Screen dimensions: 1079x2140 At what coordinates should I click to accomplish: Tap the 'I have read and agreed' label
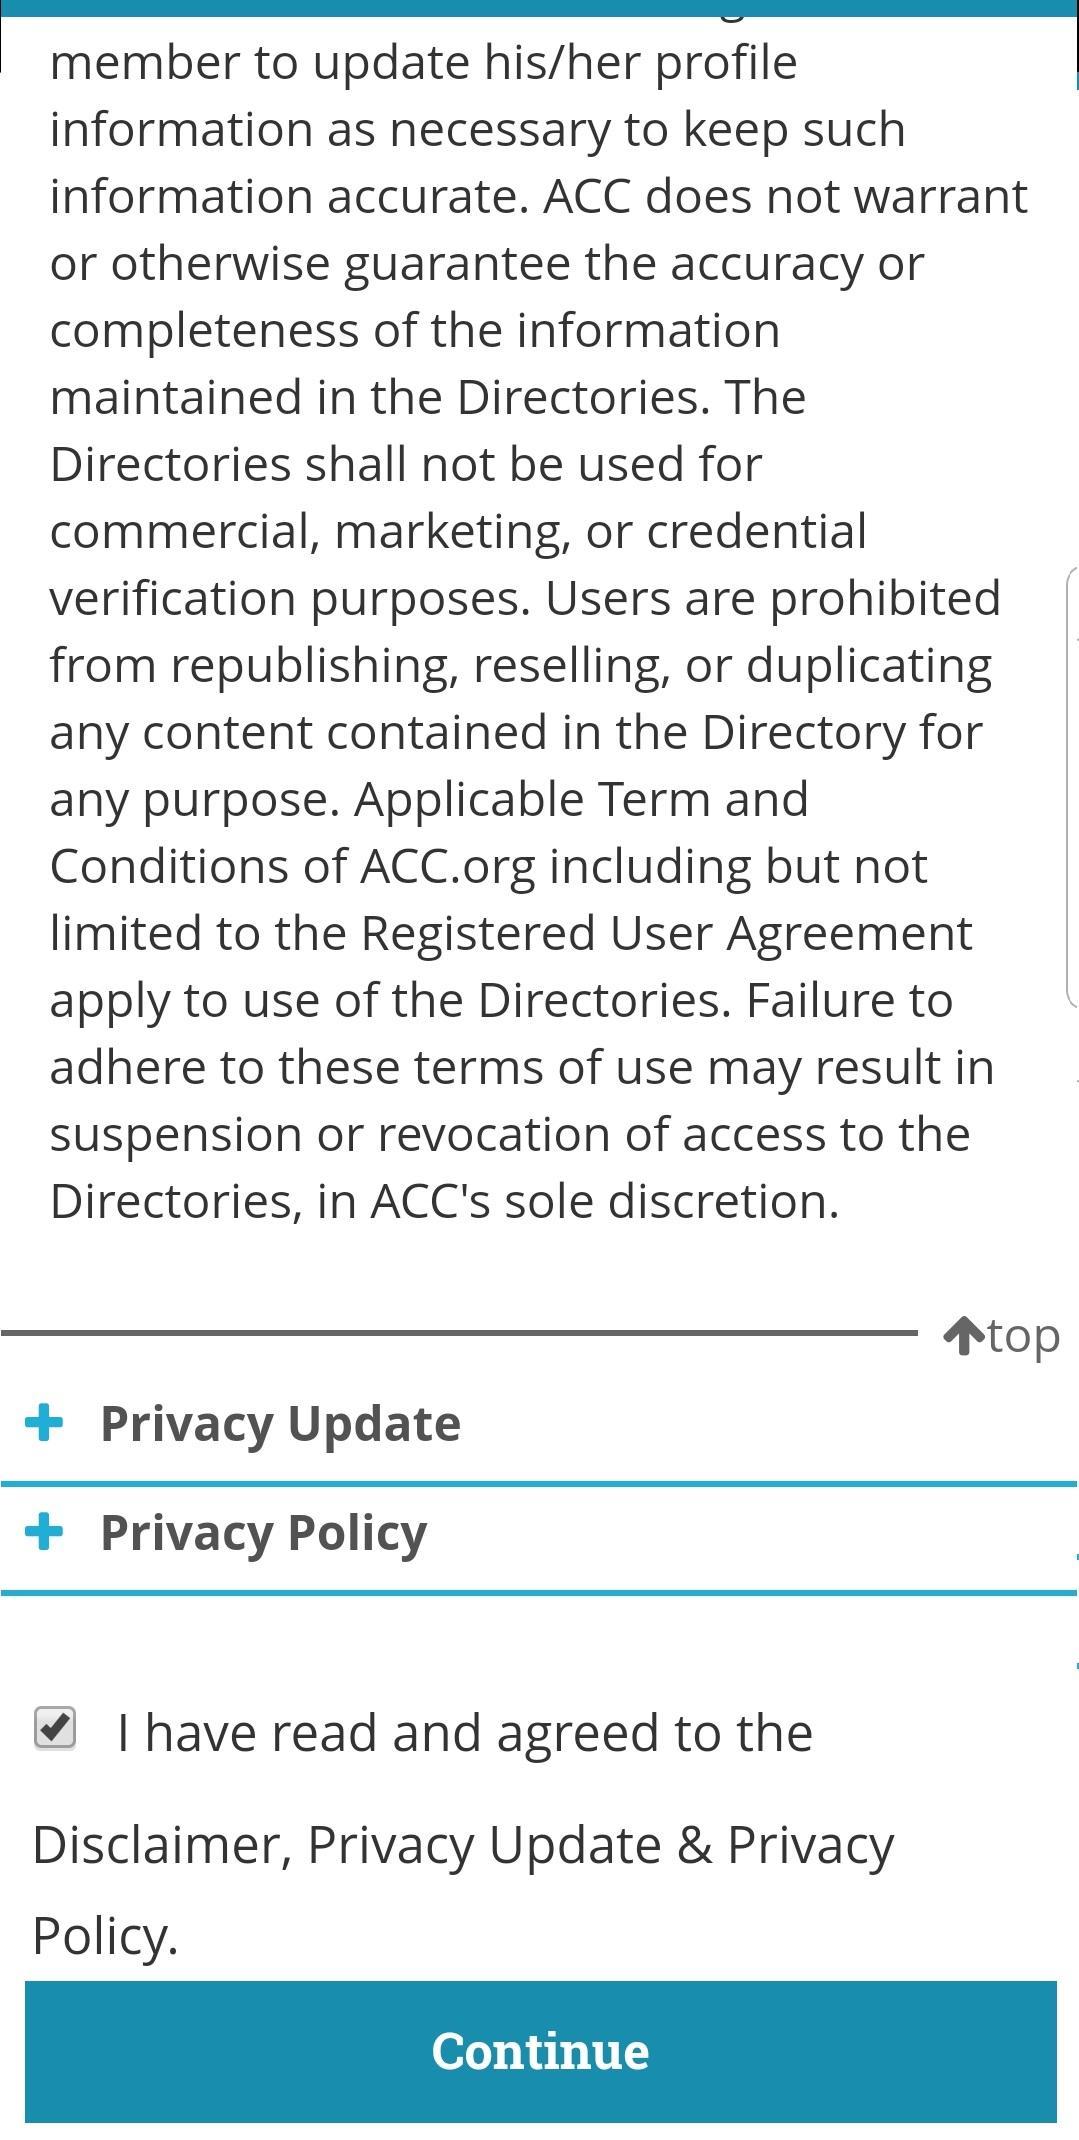(465, 1733)
